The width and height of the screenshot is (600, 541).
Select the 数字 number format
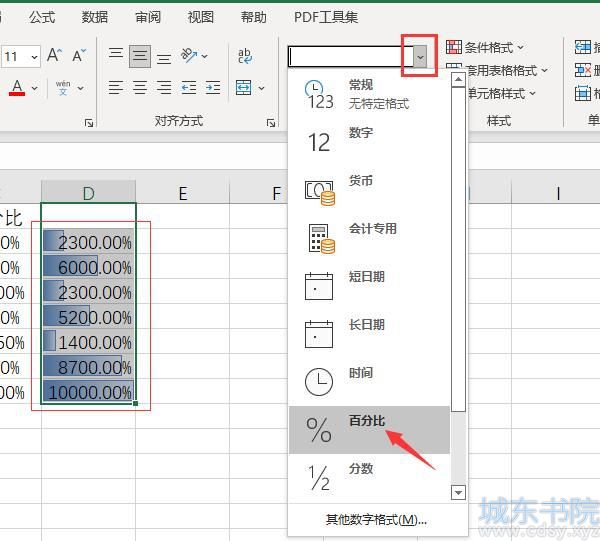pyautogui.click(x=369, y=142)
